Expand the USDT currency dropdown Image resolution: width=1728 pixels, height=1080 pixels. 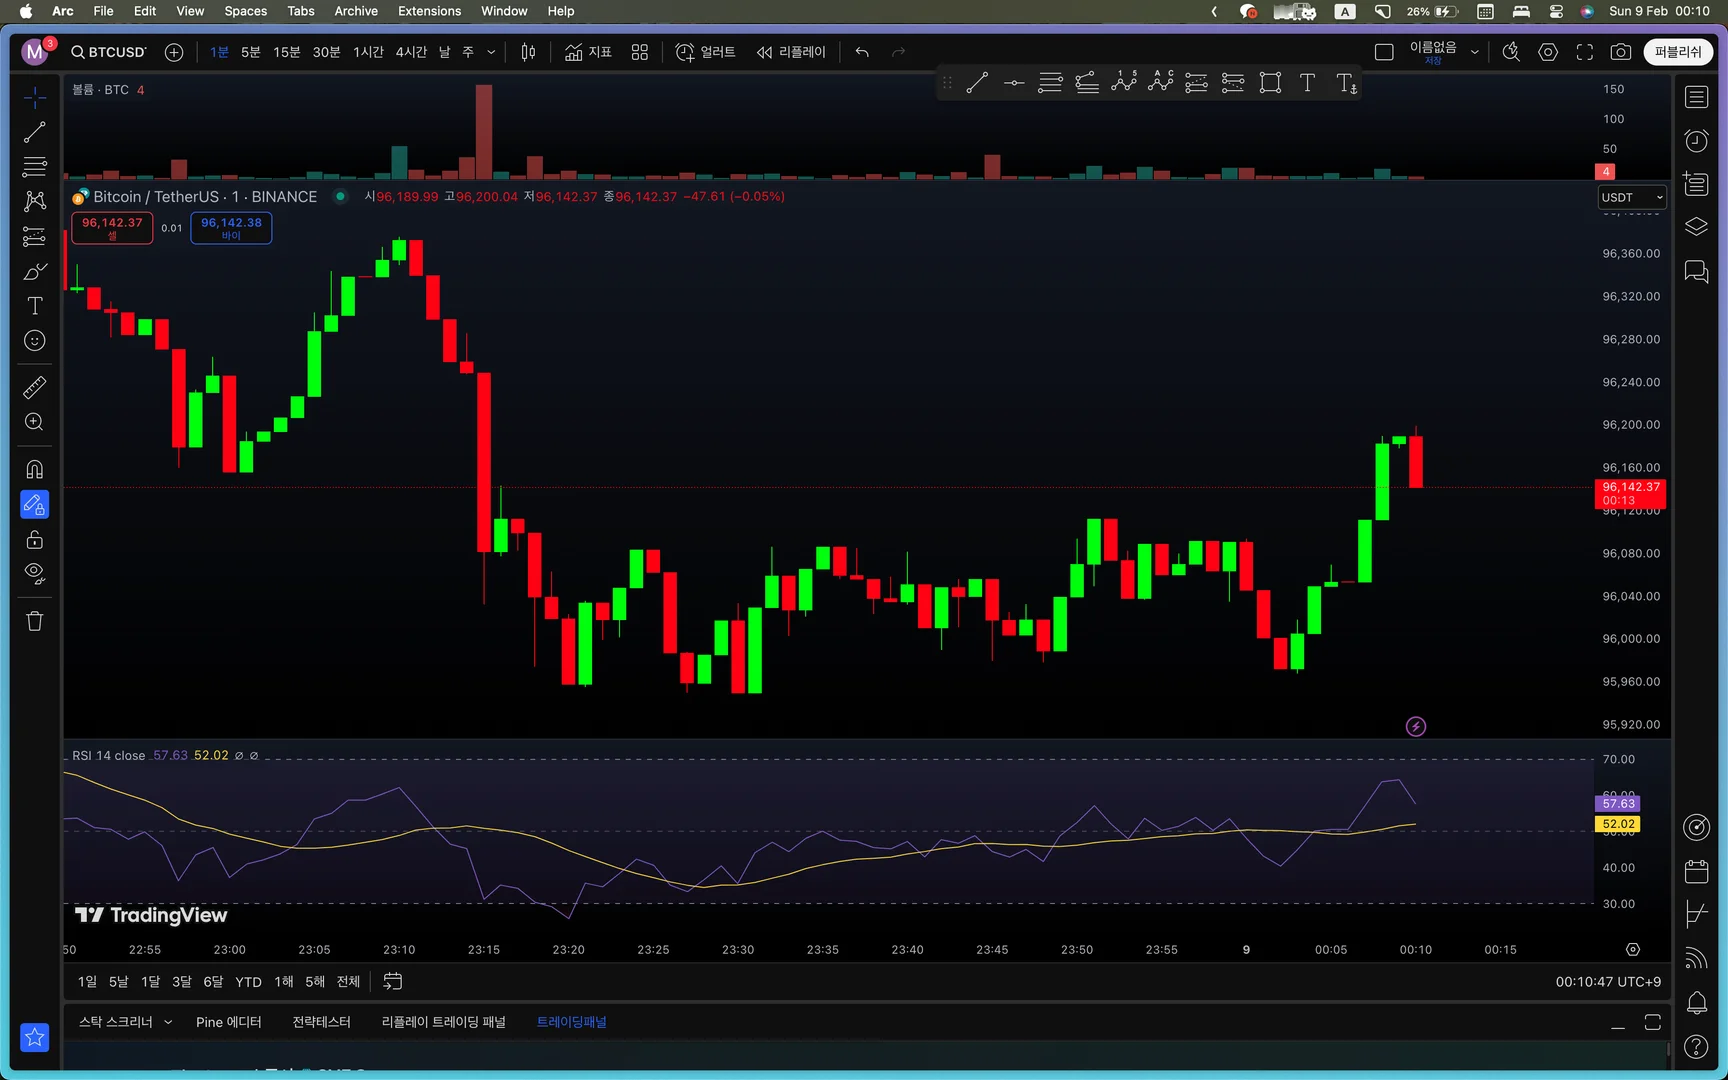point(1632,197)
